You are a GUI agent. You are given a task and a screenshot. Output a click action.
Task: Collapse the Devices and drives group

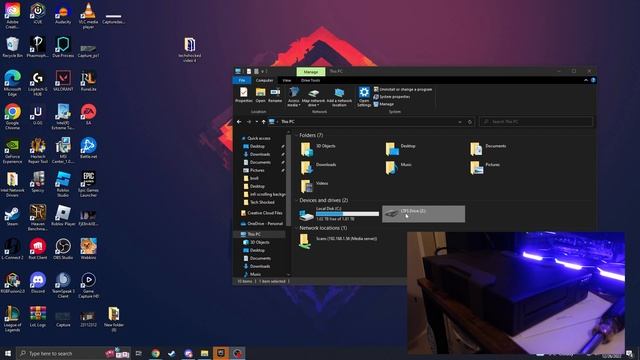(x=297, y=200)
